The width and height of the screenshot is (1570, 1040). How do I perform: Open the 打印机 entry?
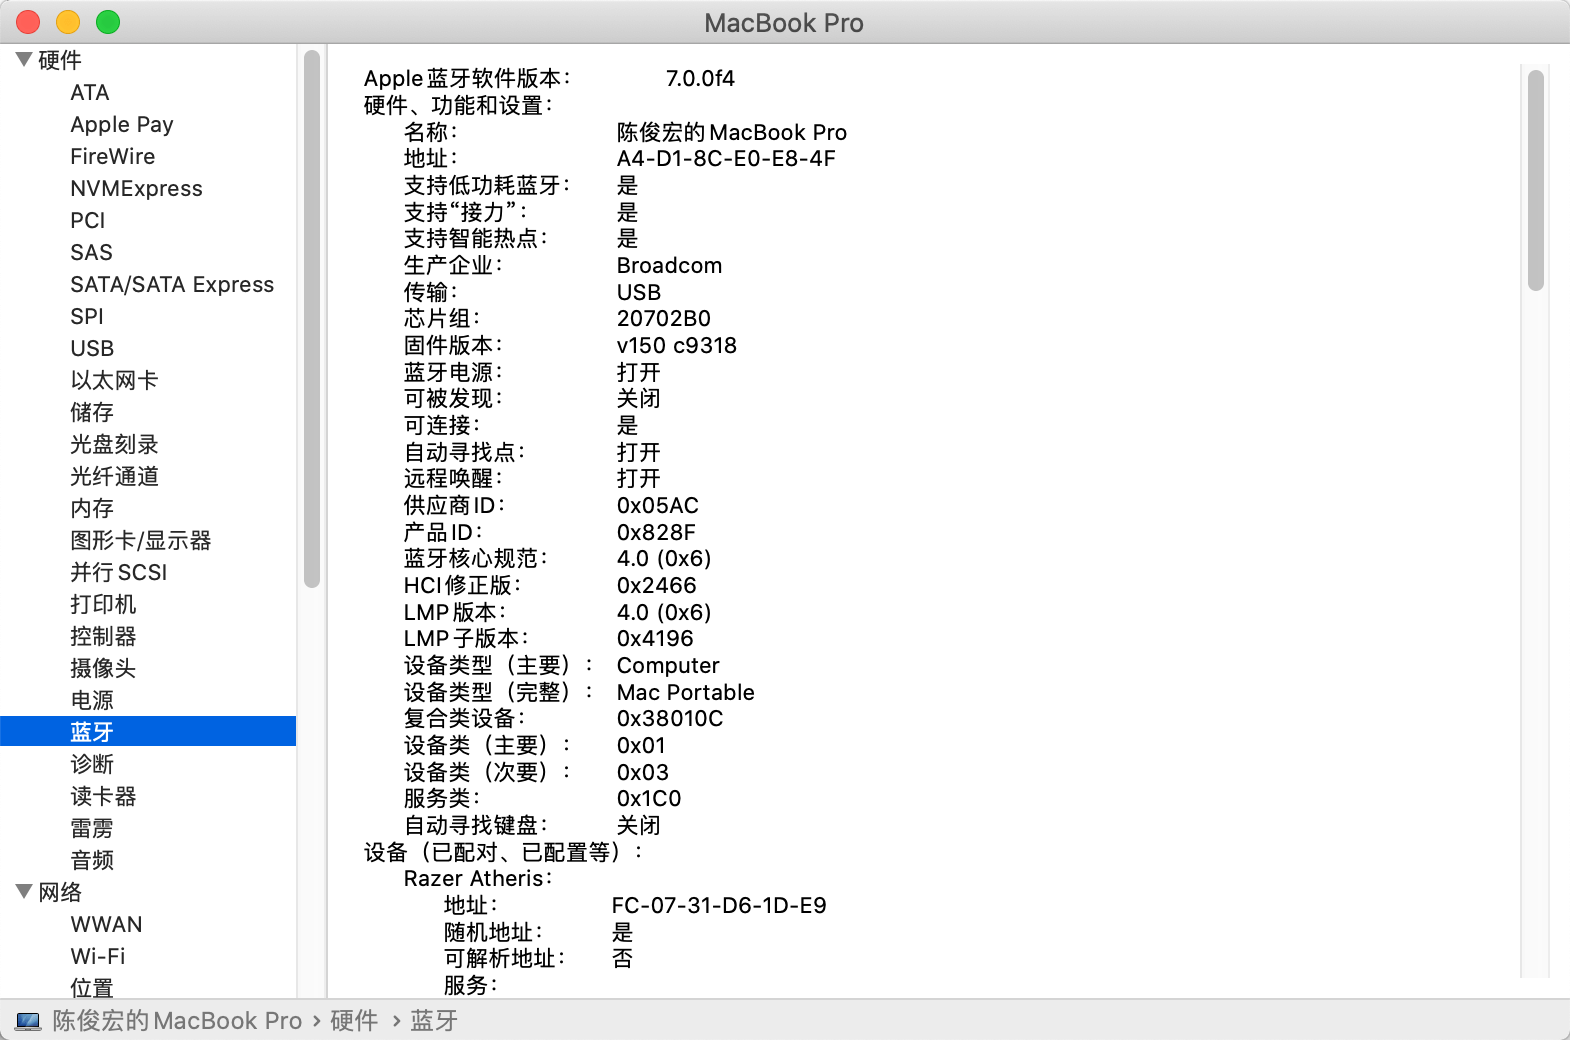pos(103,605)
